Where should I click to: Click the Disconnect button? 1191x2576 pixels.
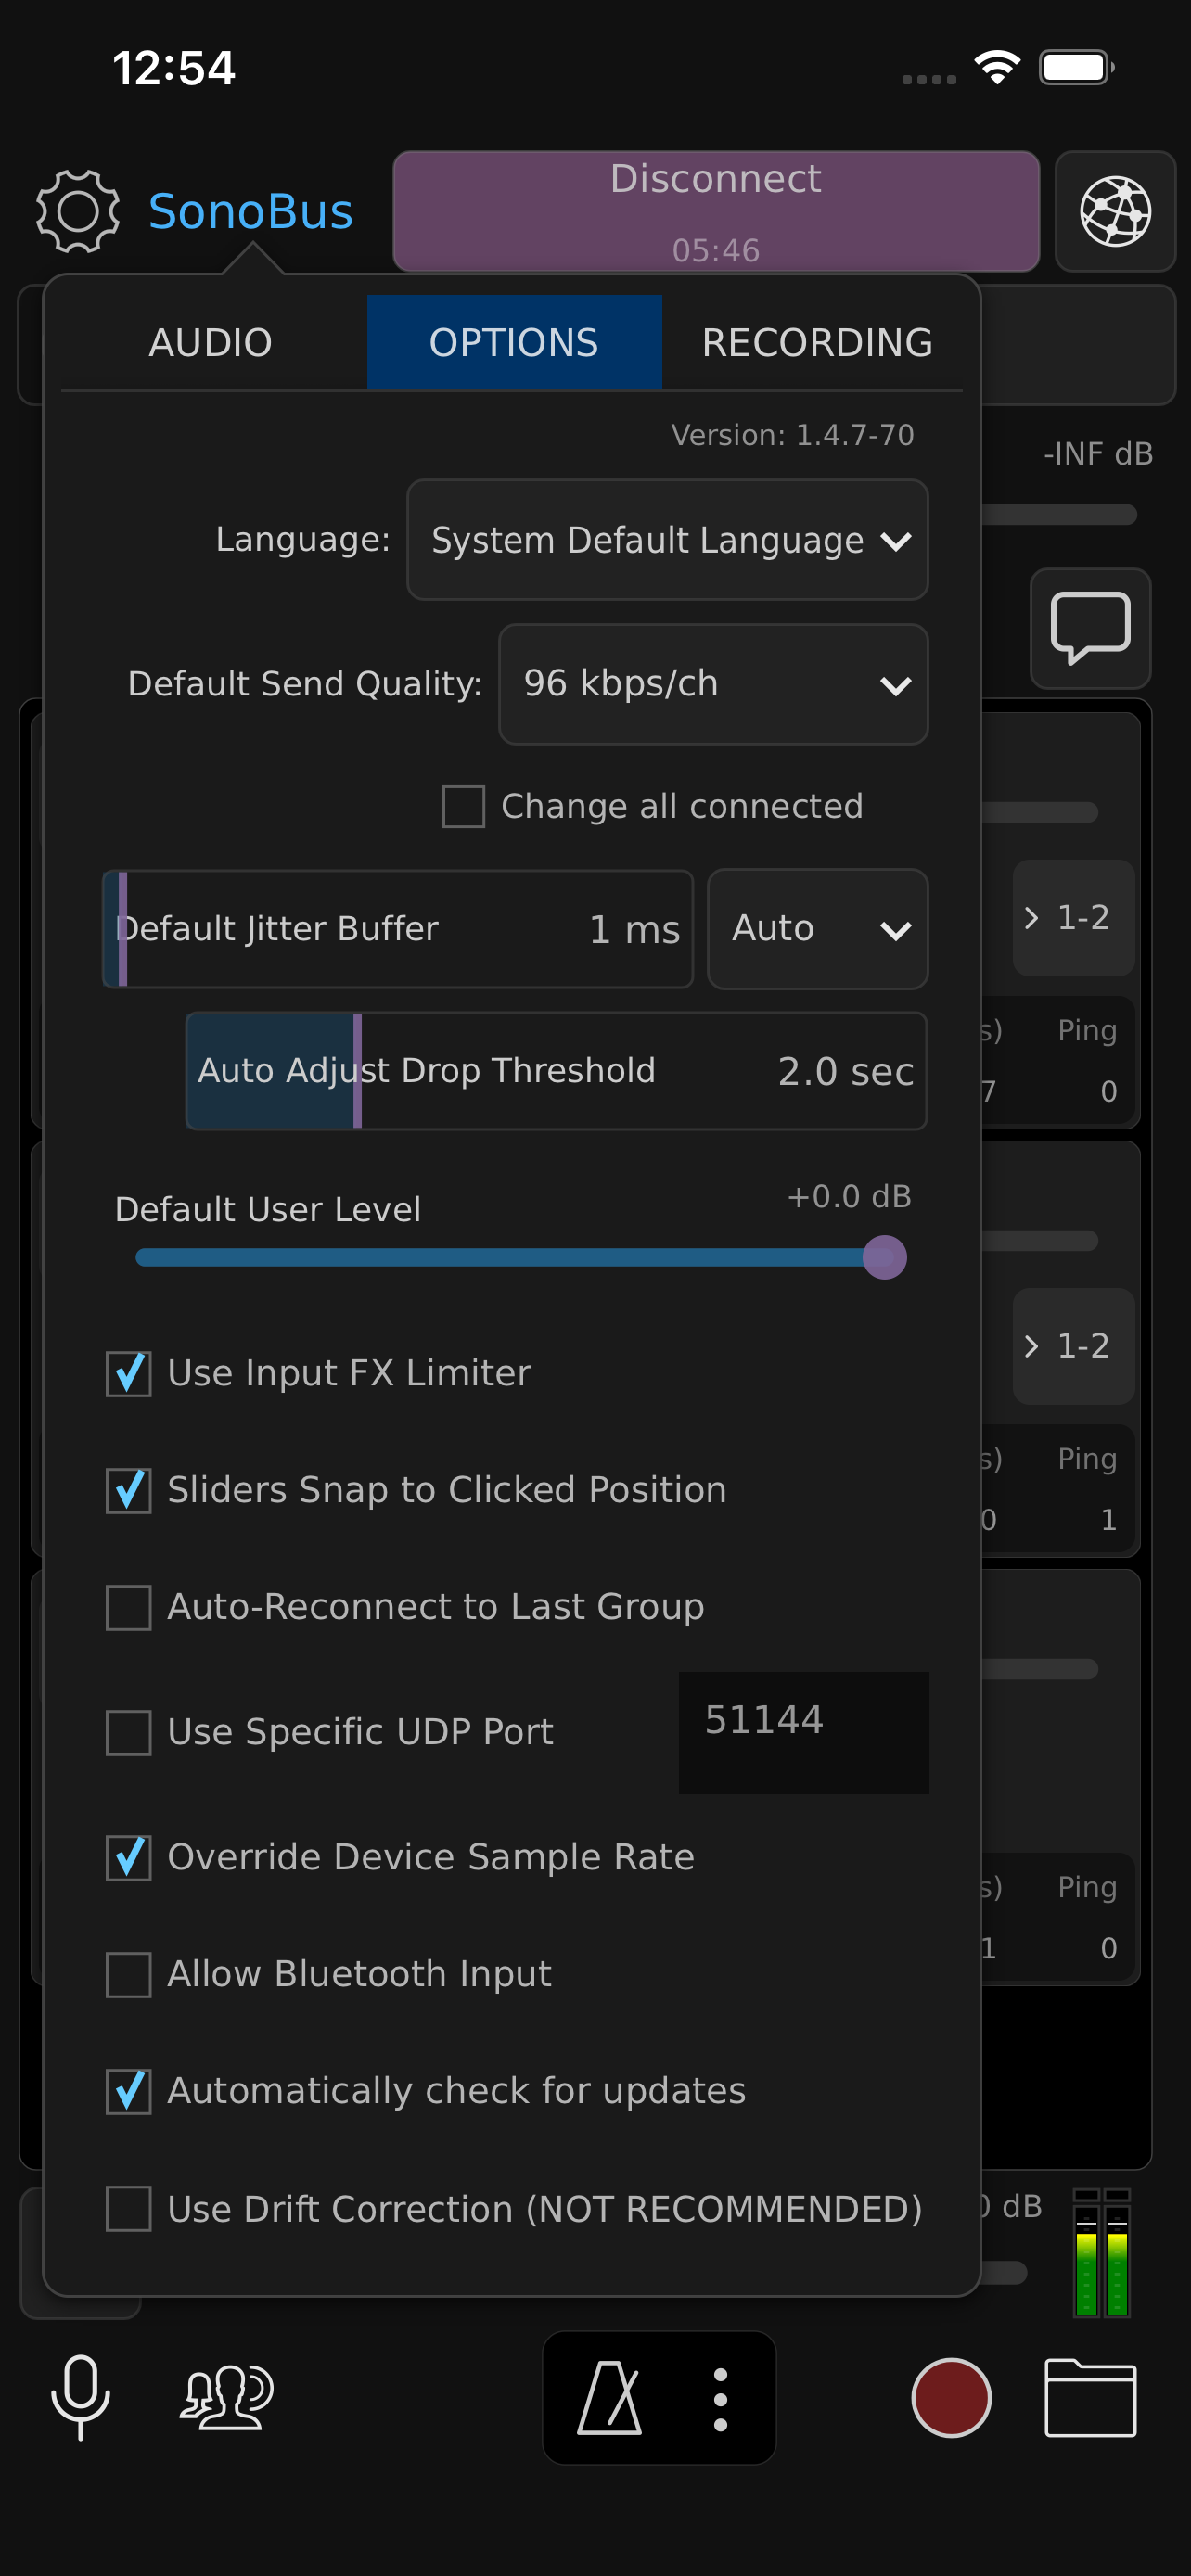coord(716,211)
